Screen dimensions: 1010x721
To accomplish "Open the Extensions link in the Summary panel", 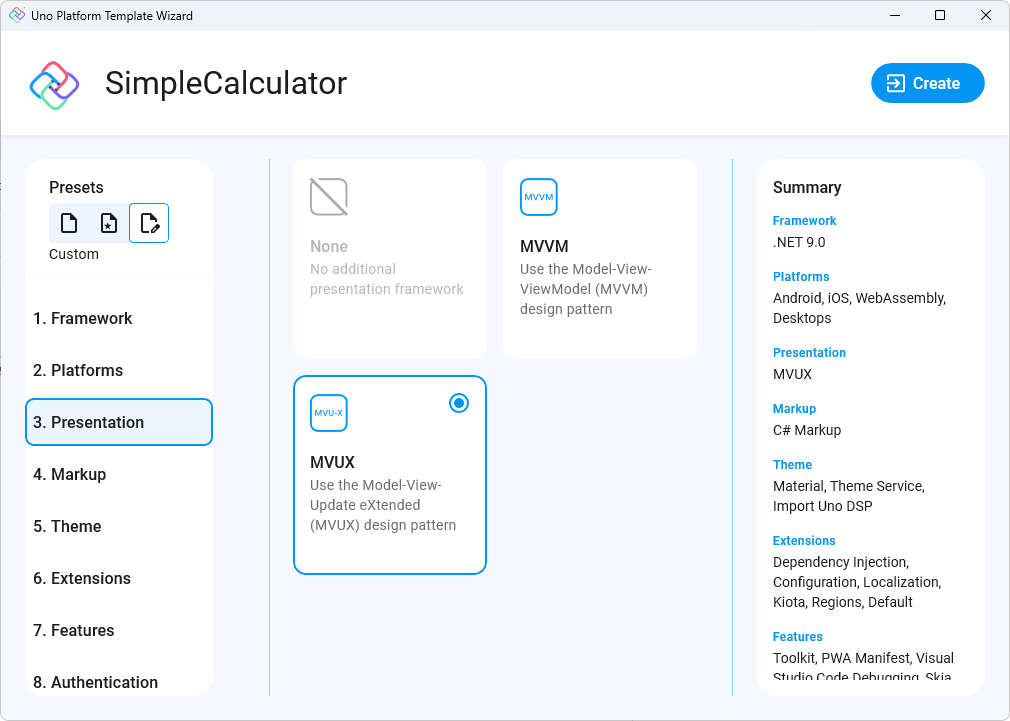I will point(803,540).
